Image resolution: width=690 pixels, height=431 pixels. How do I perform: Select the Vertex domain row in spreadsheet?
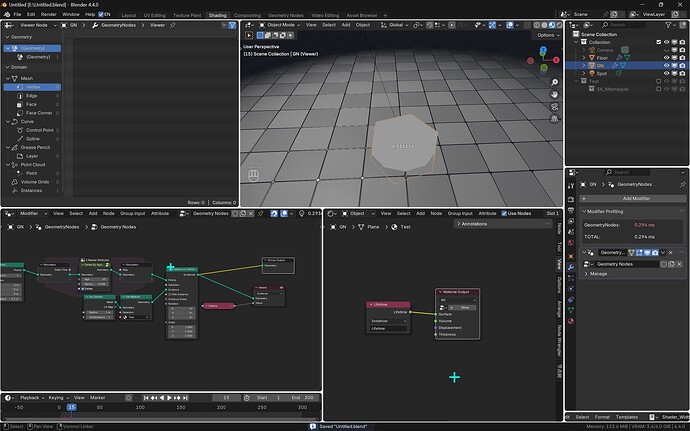point(33,87)
